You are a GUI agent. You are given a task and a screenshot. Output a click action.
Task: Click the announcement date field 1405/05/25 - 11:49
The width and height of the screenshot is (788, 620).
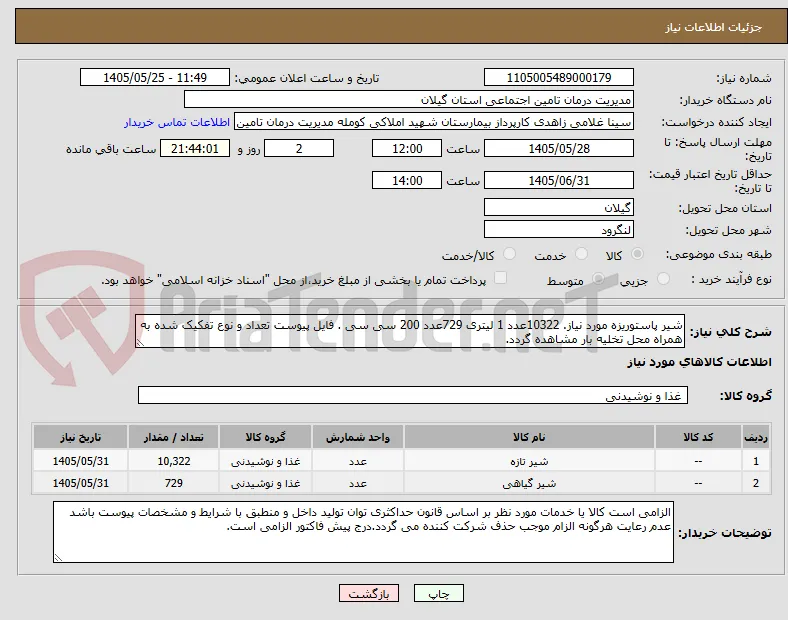click(x=155, y=77)
